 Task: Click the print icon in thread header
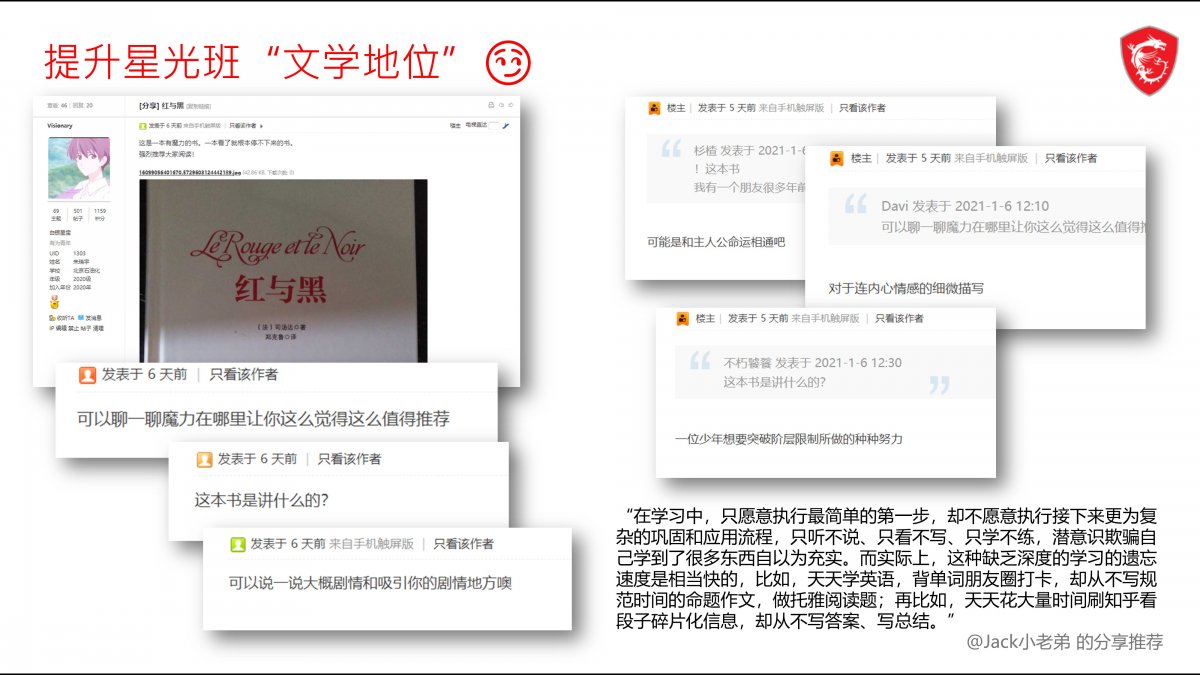pyautogui.click(x=490, y=105)
